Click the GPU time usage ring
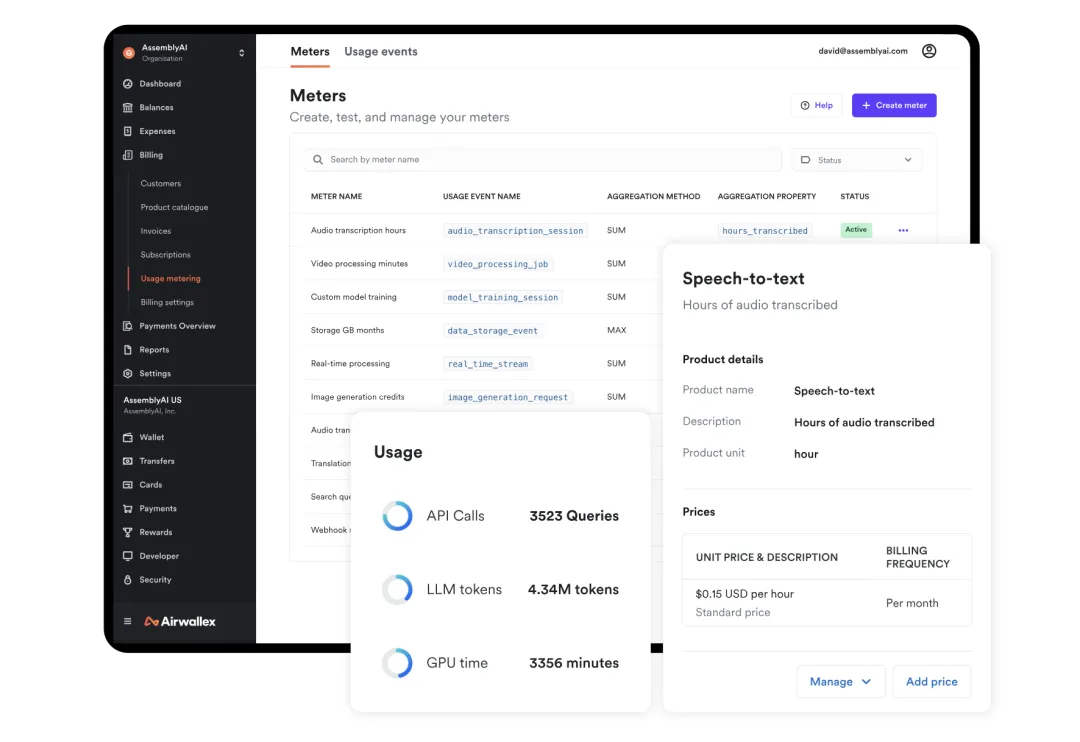 (x=397, y=663)
